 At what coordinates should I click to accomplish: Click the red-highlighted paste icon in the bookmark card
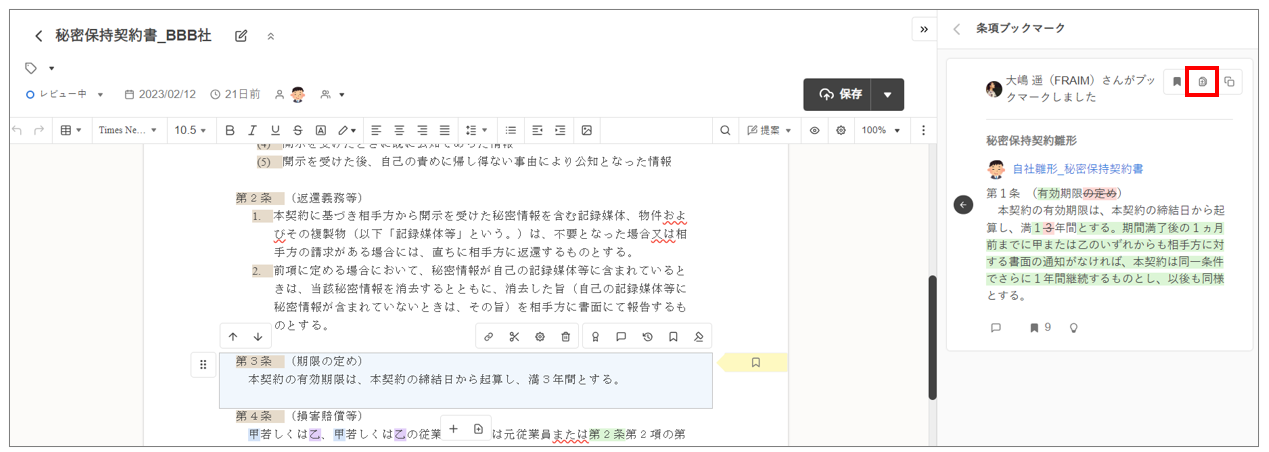[1202, 82]
